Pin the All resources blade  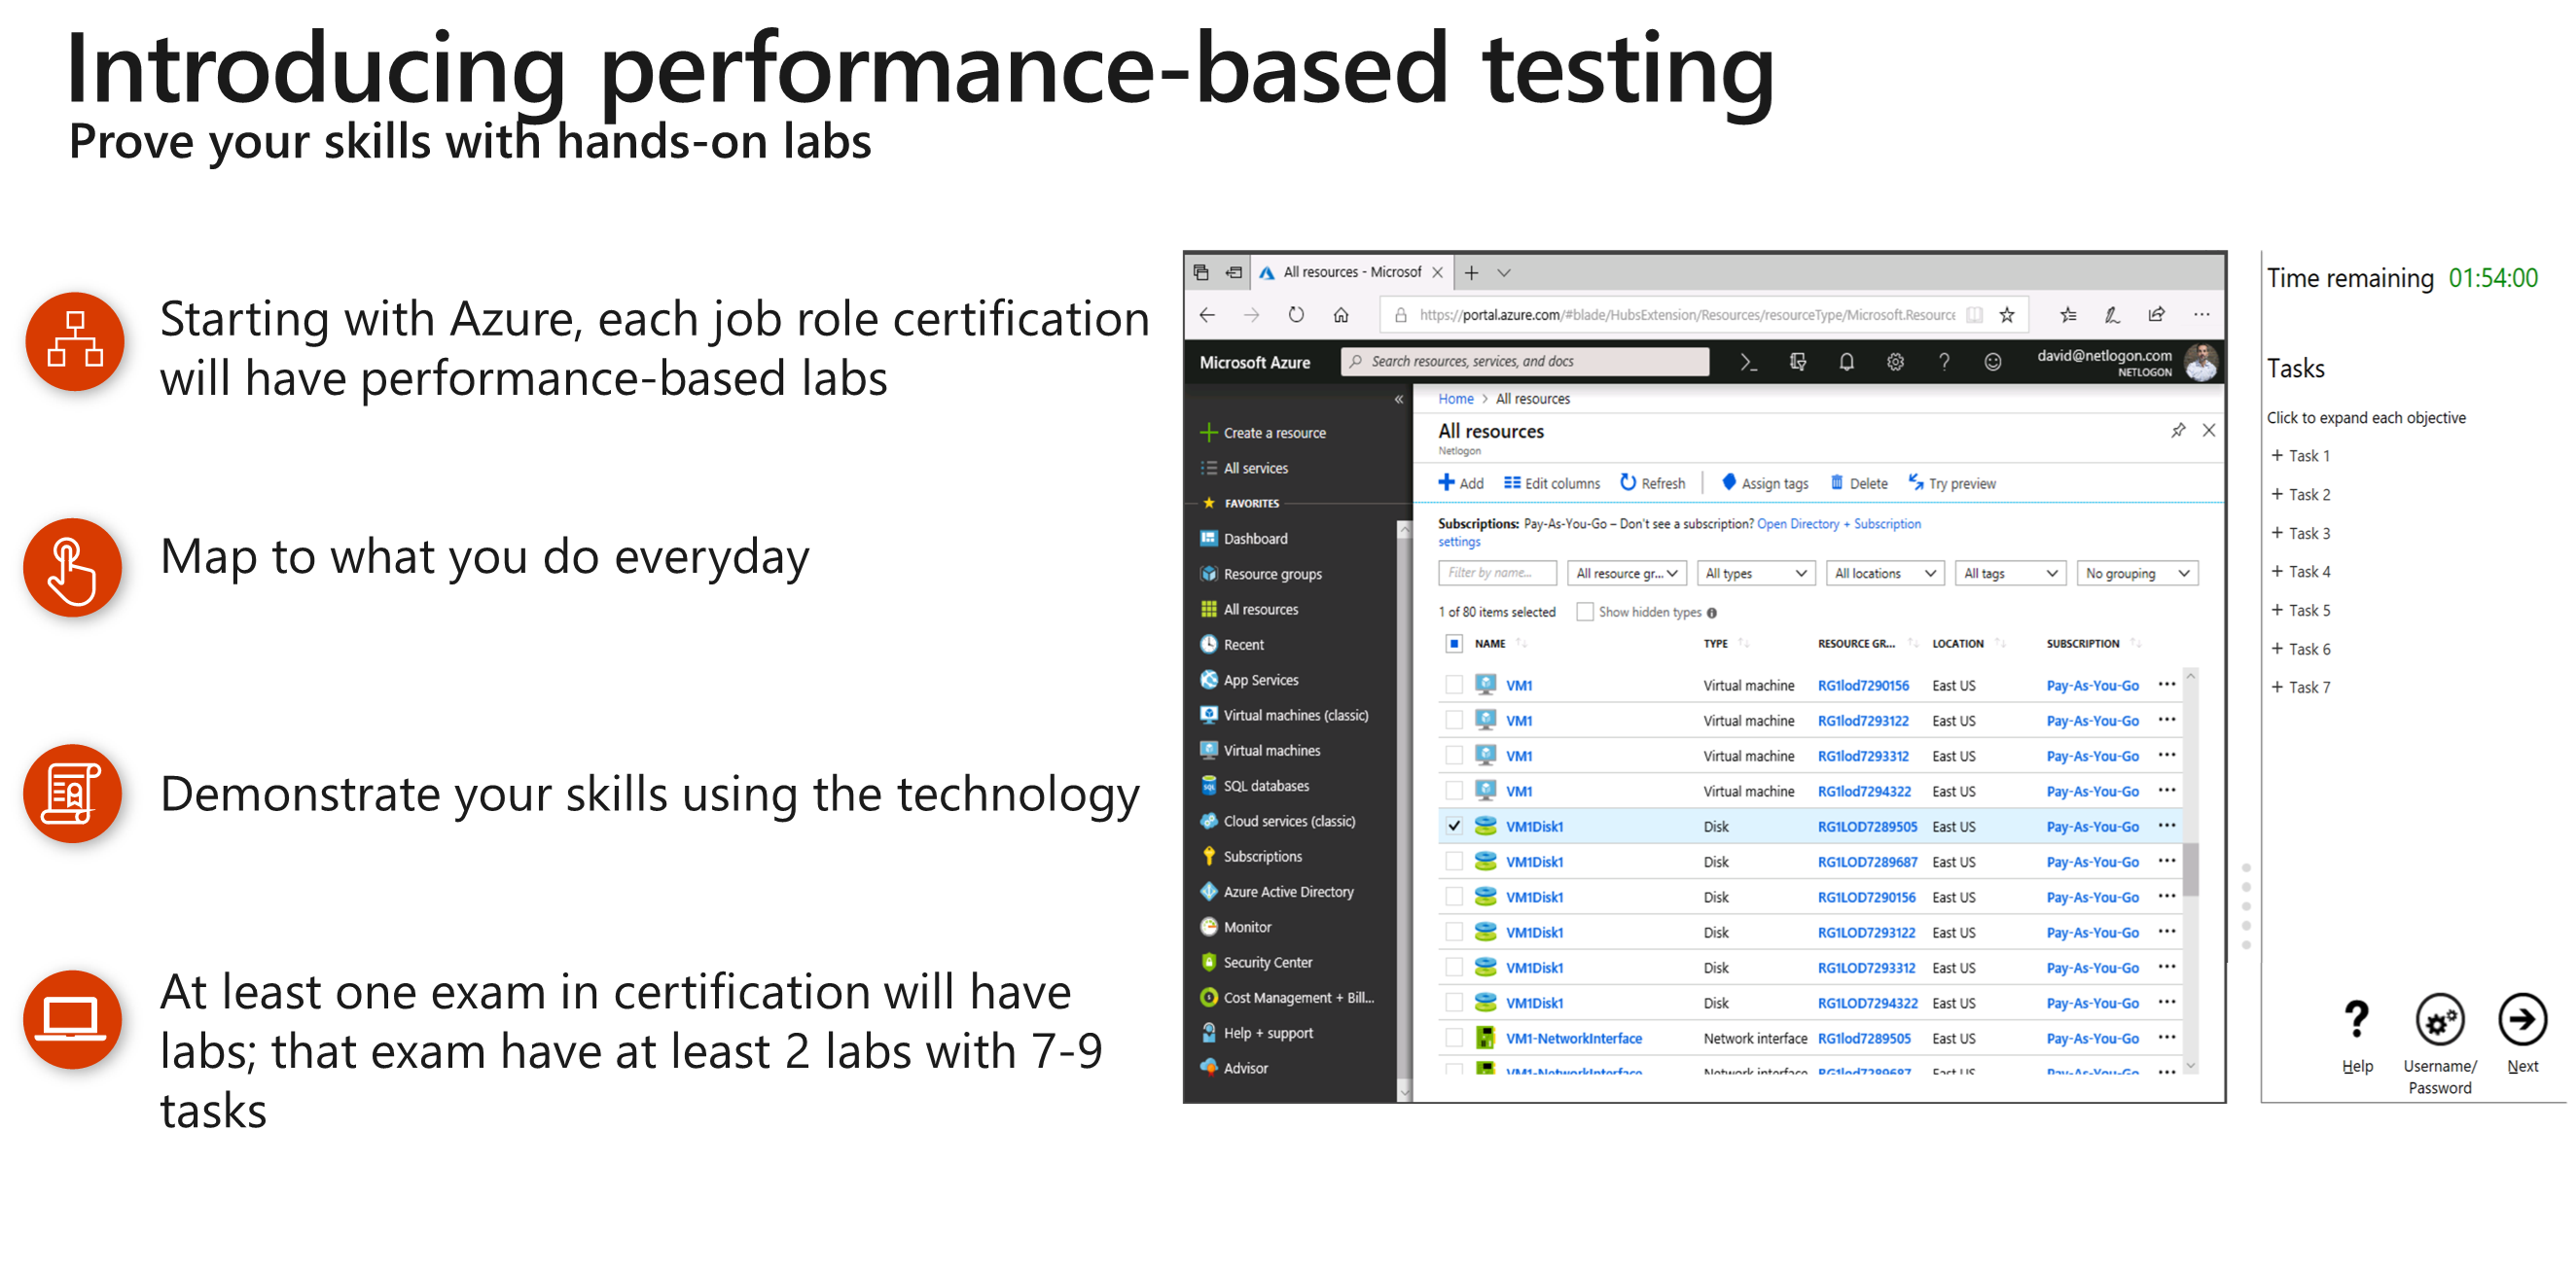point(2178,431)
